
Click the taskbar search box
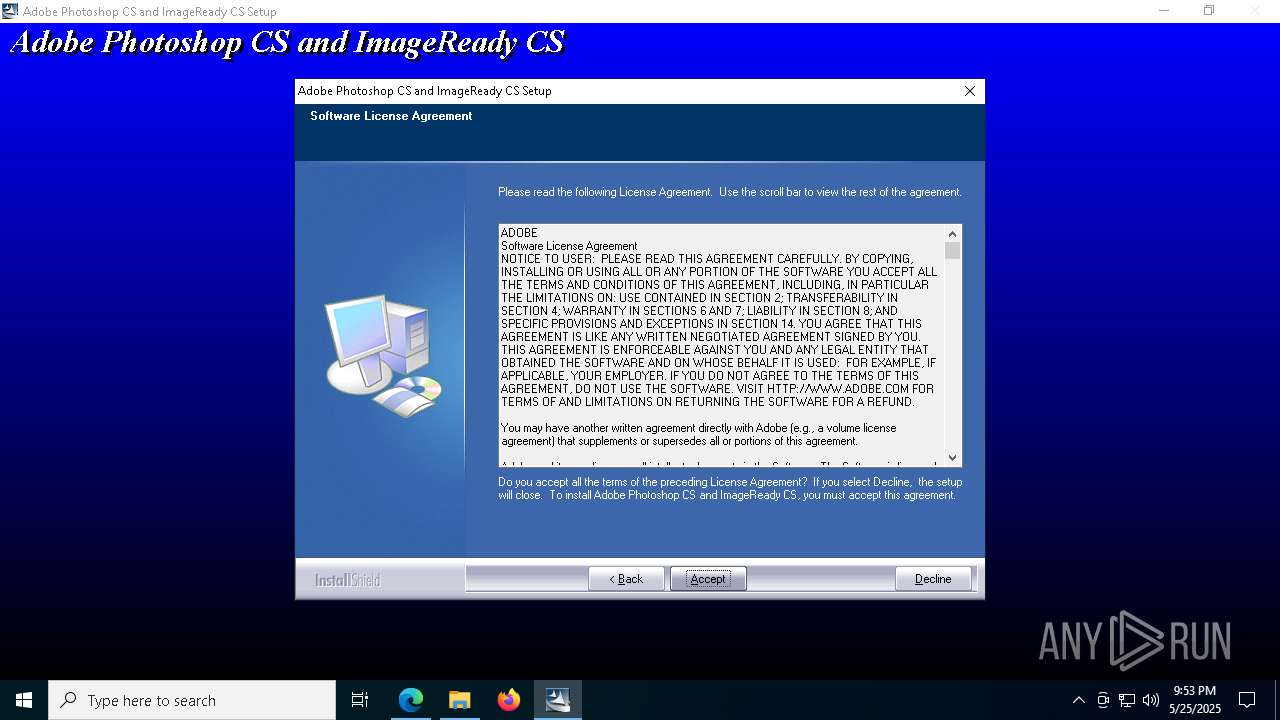[x=192, y=700]
